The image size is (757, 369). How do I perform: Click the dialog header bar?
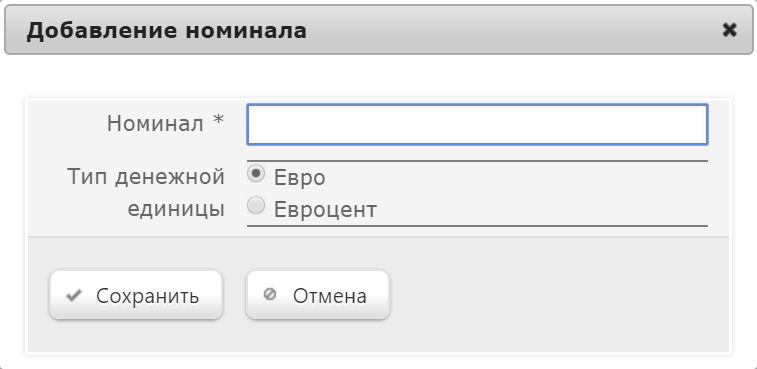click(378, 30)
